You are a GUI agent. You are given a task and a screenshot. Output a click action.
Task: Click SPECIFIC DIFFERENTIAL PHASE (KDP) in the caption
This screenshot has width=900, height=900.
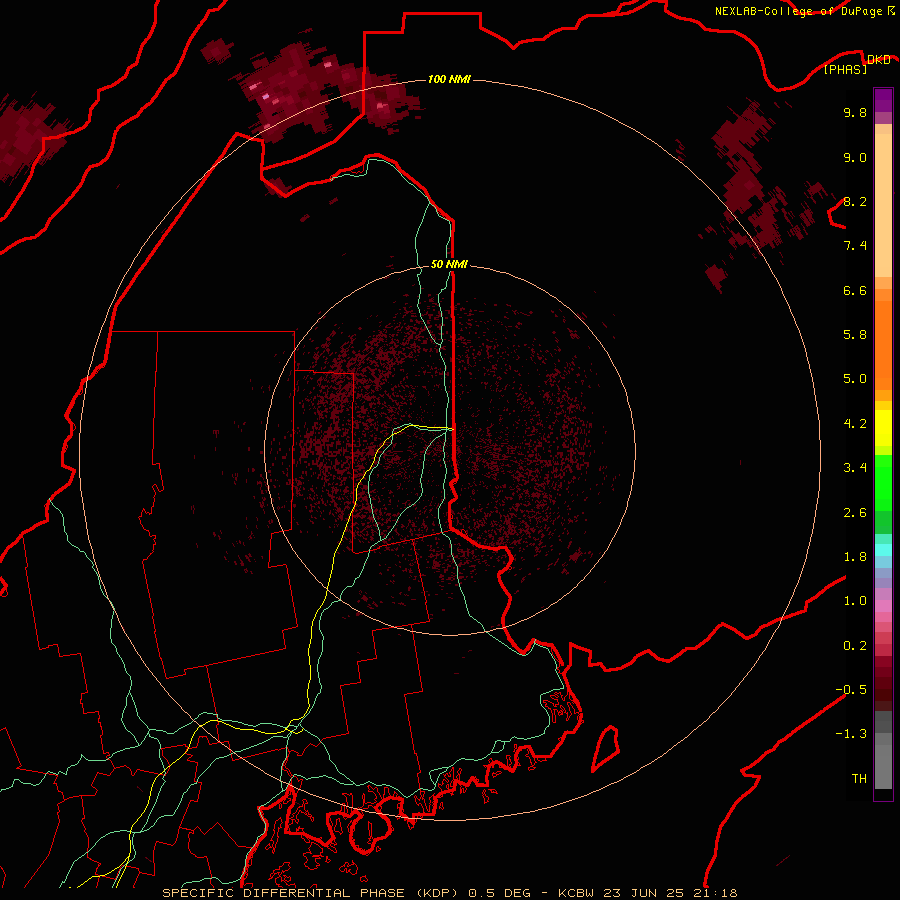point(311,893)
